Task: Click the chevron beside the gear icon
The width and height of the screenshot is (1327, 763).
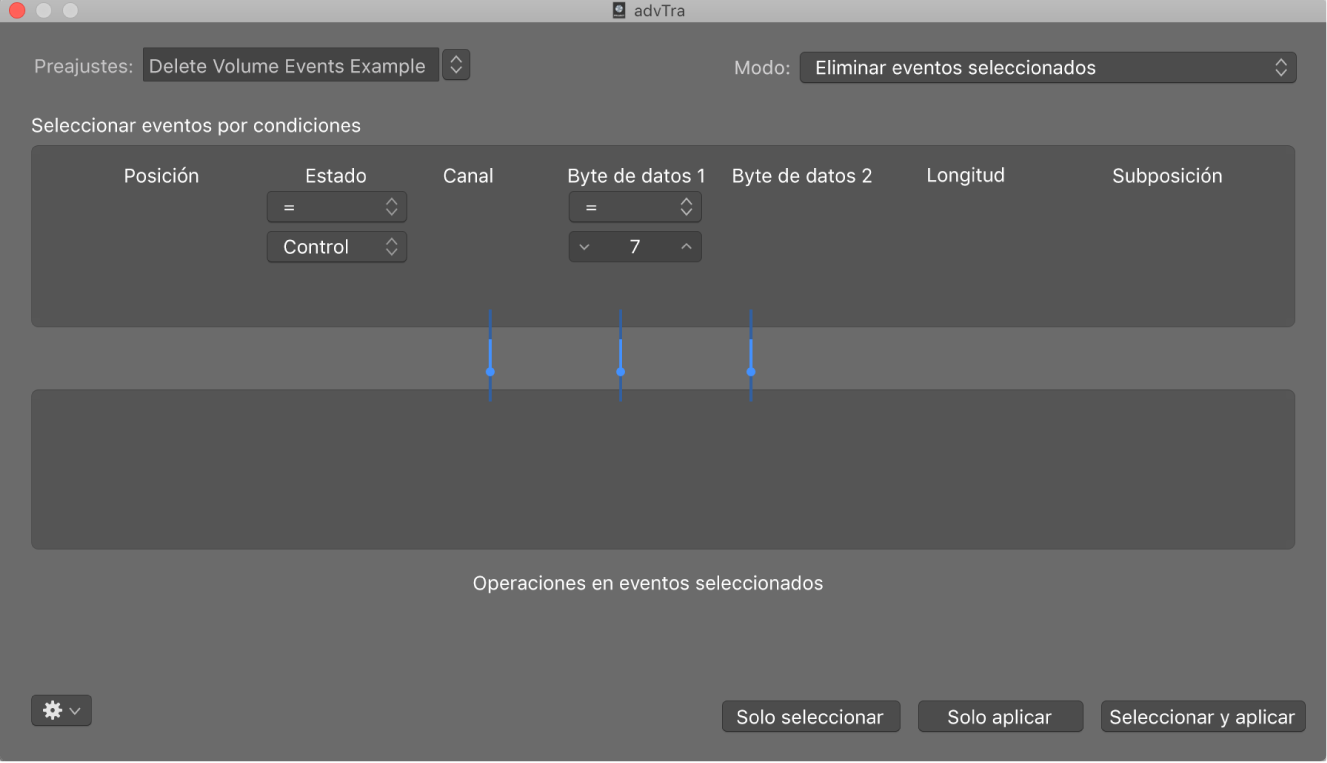Action: 73,710
